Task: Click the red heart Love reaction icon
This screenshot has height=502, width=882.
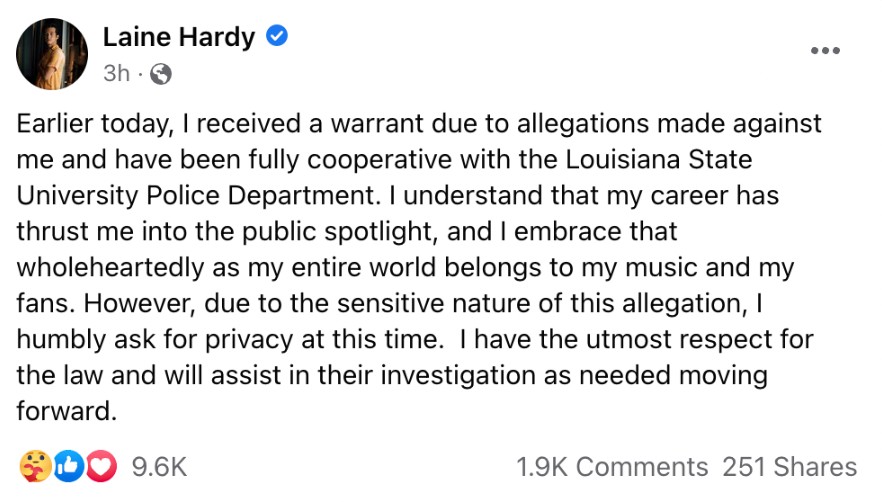Action: click(101, 467)
